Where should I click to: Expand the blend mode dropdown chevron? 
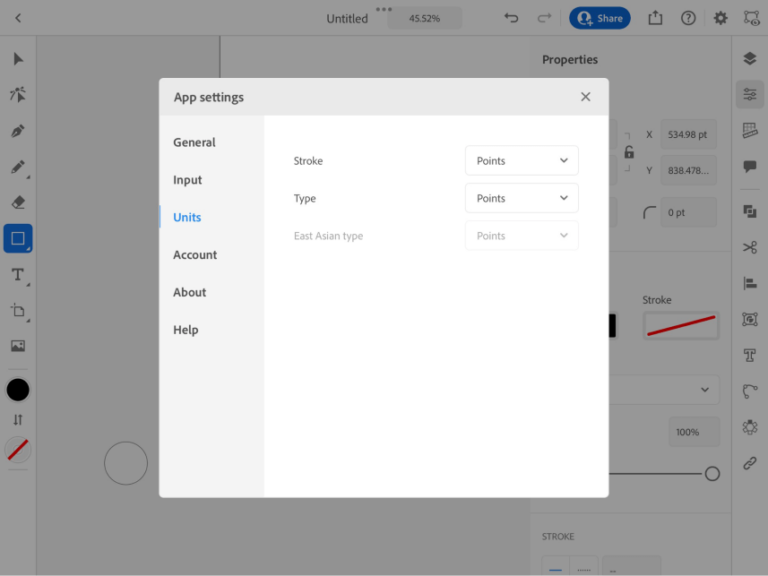pos(705,390)
